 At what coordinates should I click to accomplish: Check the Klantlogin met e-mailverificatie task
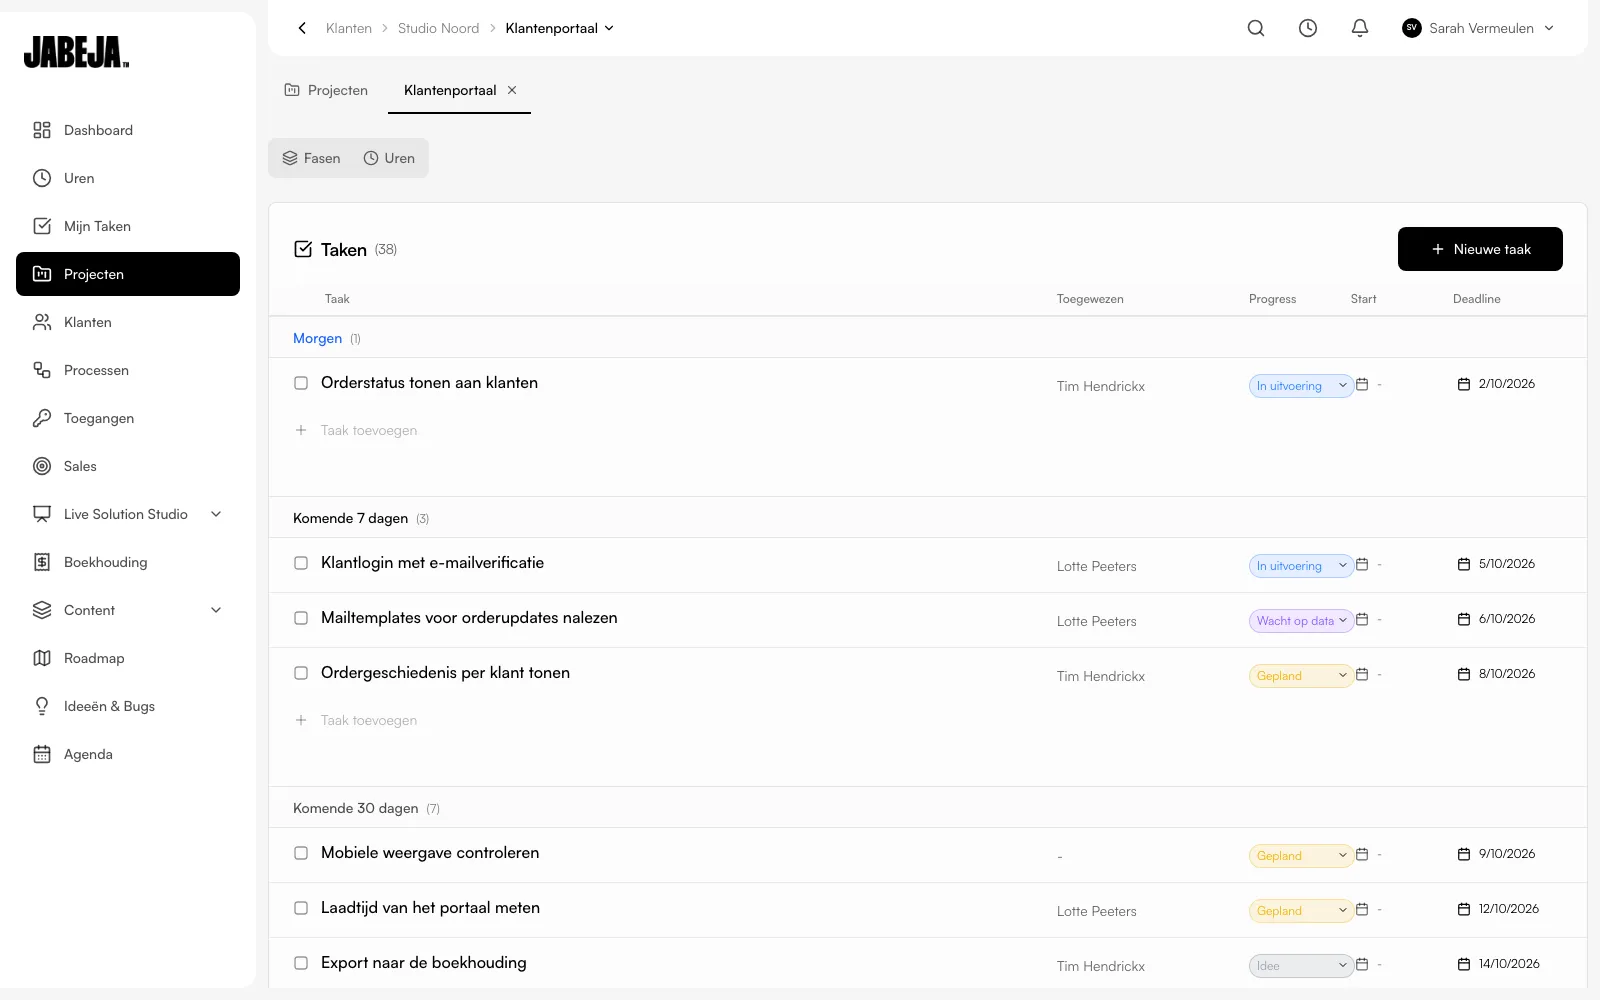(x=301, y=563)
